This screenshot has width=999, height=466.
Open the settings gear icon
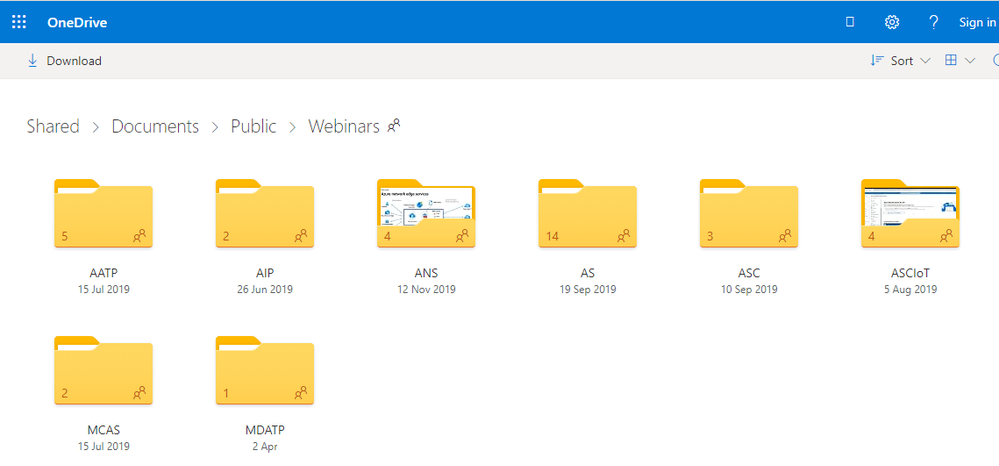tap(892, 22)
